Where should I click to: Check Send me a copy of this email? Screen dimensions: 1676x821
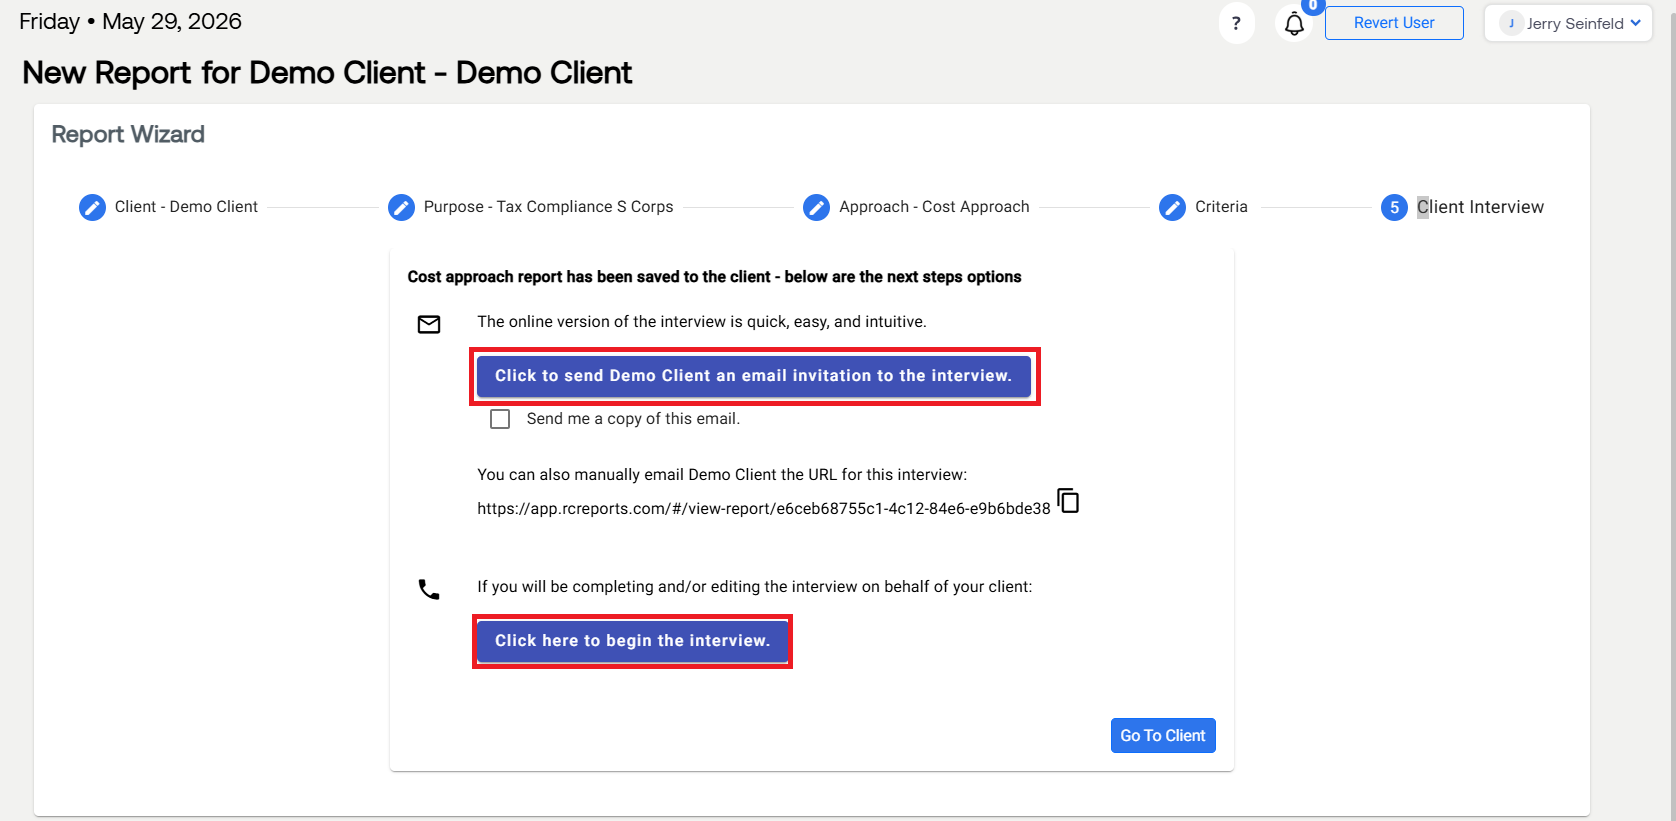coord(500,419)
